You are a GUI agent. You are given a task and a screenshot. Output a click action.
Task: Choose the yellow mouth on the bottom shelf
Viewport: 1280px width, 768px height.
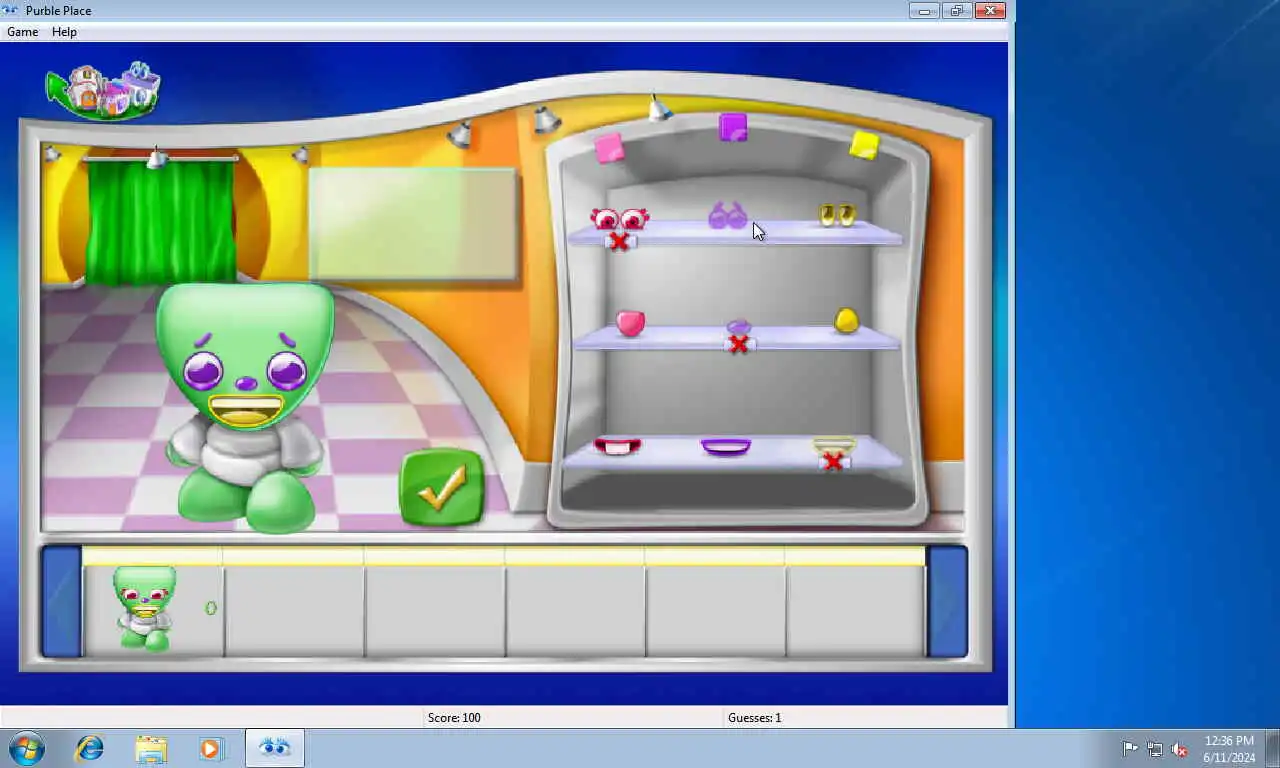(834, 446)
